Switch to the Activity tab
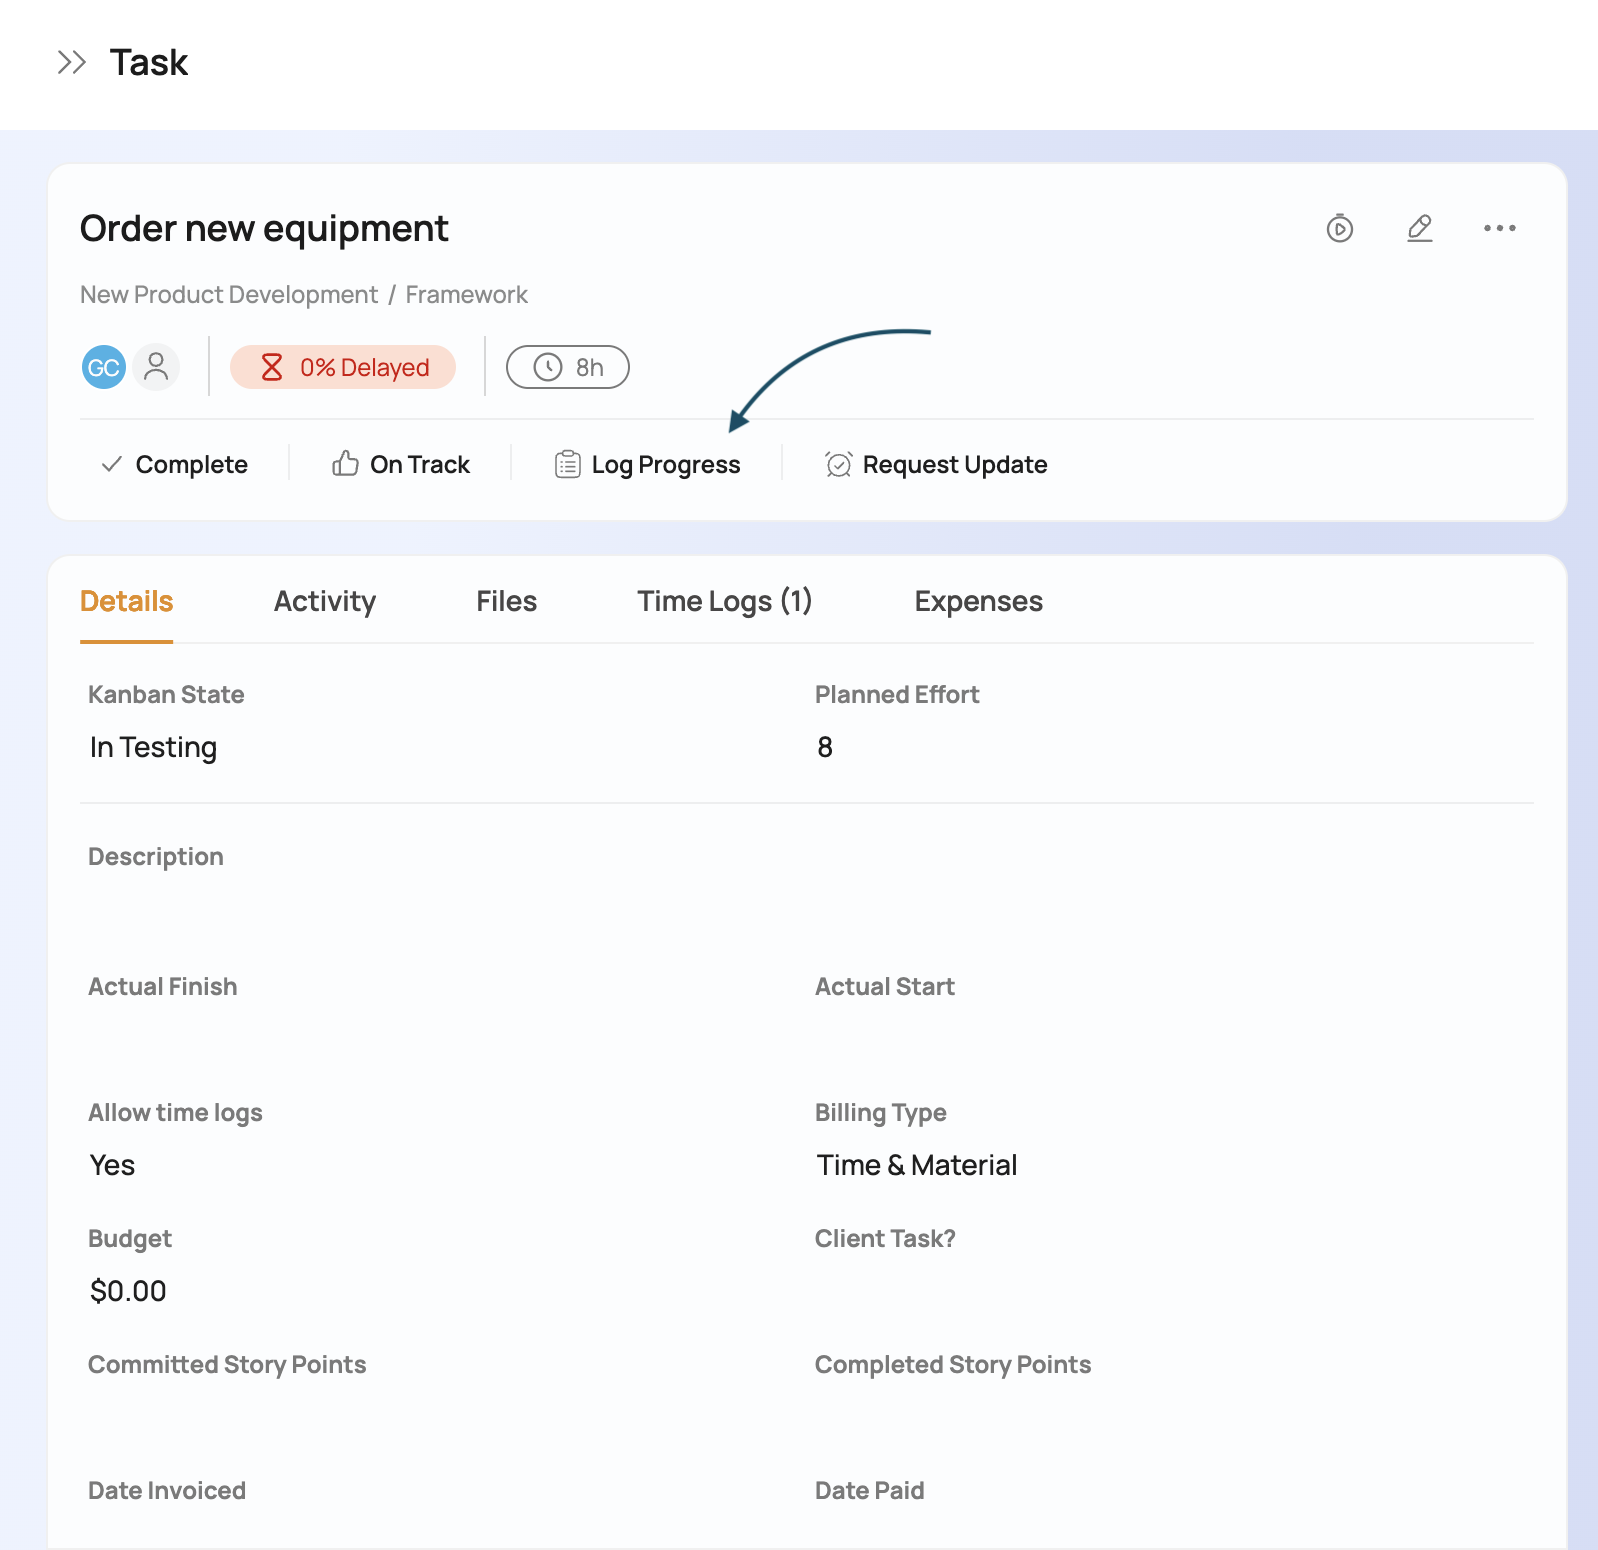The image size is (1598, 1550). [x=325, y=601]
